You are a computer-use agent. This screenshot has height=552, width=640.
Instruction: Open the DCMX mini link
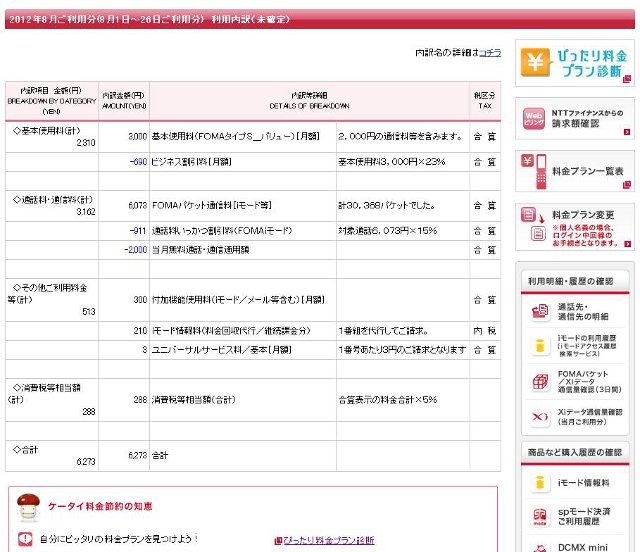pyautogui.click(x=582, y=547)
